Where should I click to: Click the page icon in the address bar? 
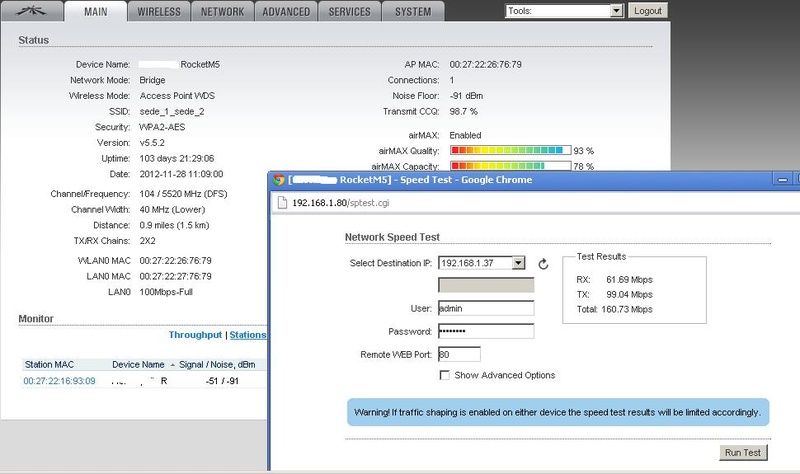[282, 203]
